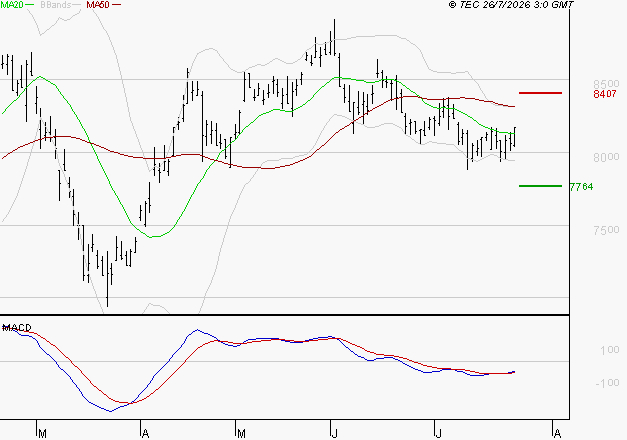This screenshot has width=627, height=440.
Task: Click the MA50 legend label
Action: point(98,5)
